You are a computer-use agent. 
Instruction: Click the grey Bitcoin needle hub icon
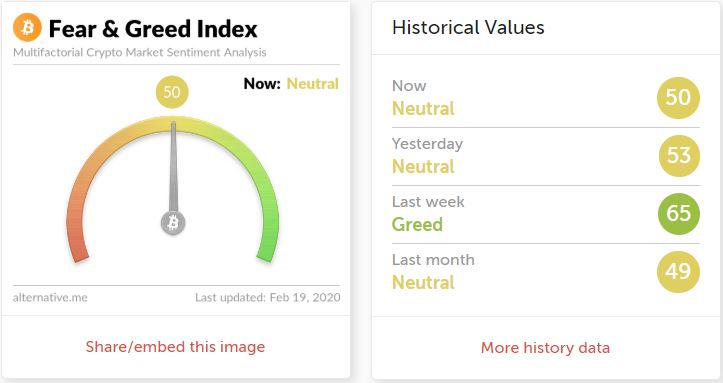tap(173, 223)
